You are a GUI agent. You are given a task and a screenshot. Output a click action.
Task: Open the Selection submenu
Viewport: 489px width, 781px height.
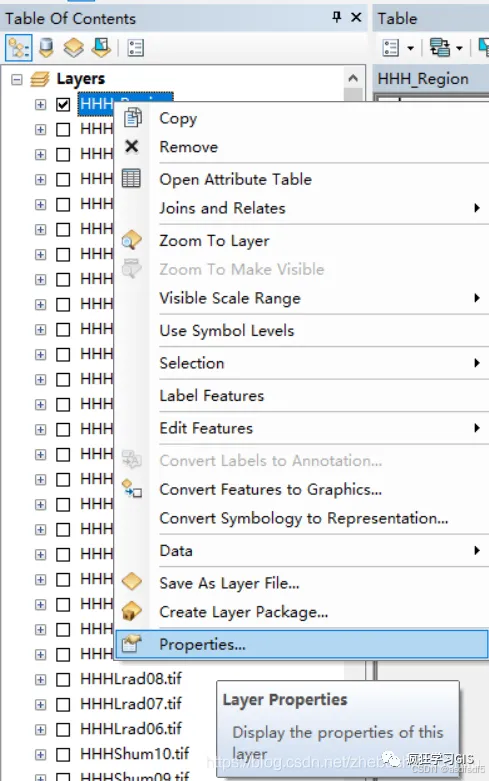301,363
